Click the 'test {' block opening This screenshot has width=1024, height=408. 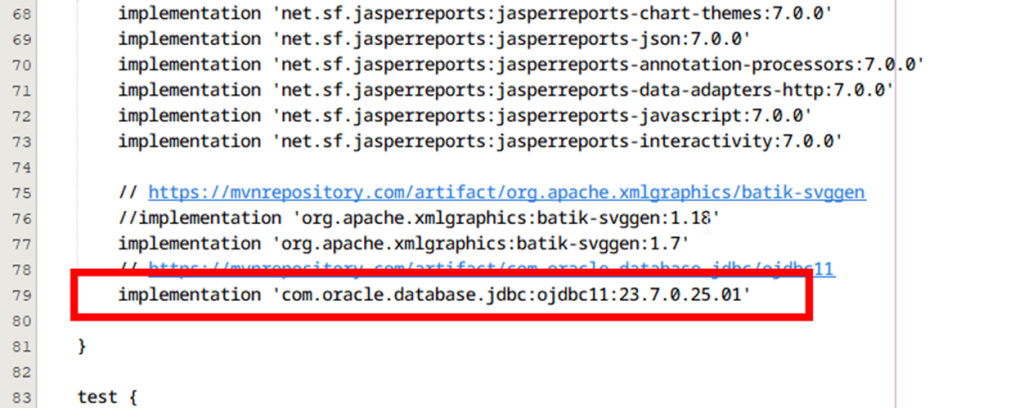click(105, 397)
